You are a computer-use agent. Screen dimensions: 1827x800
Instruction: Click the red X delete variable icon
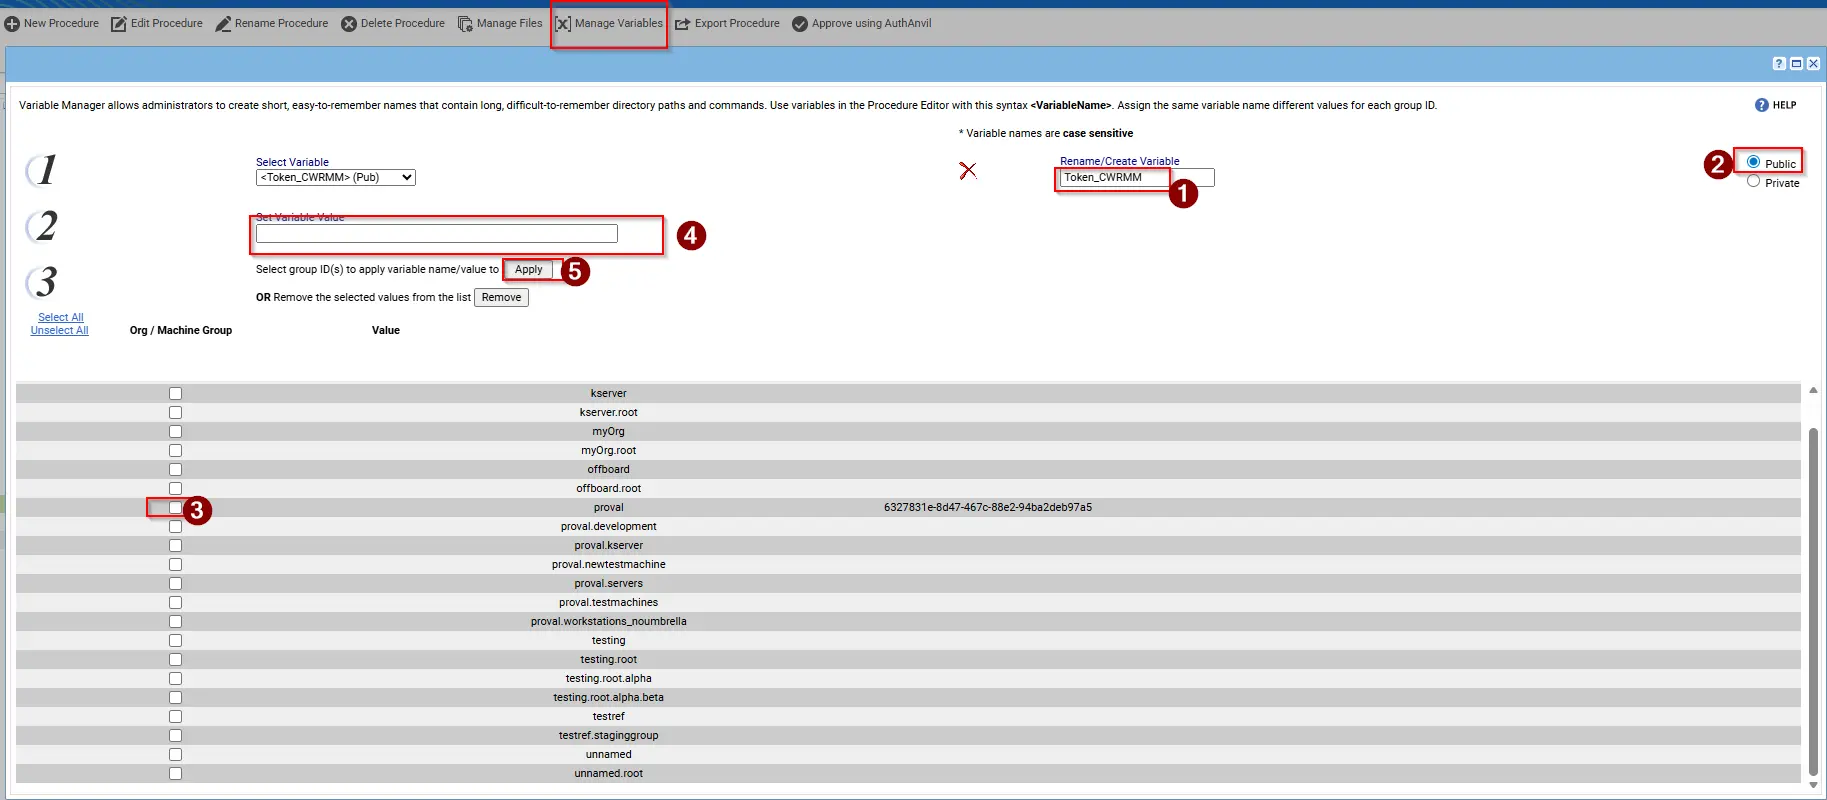click(x=968, y=171)
